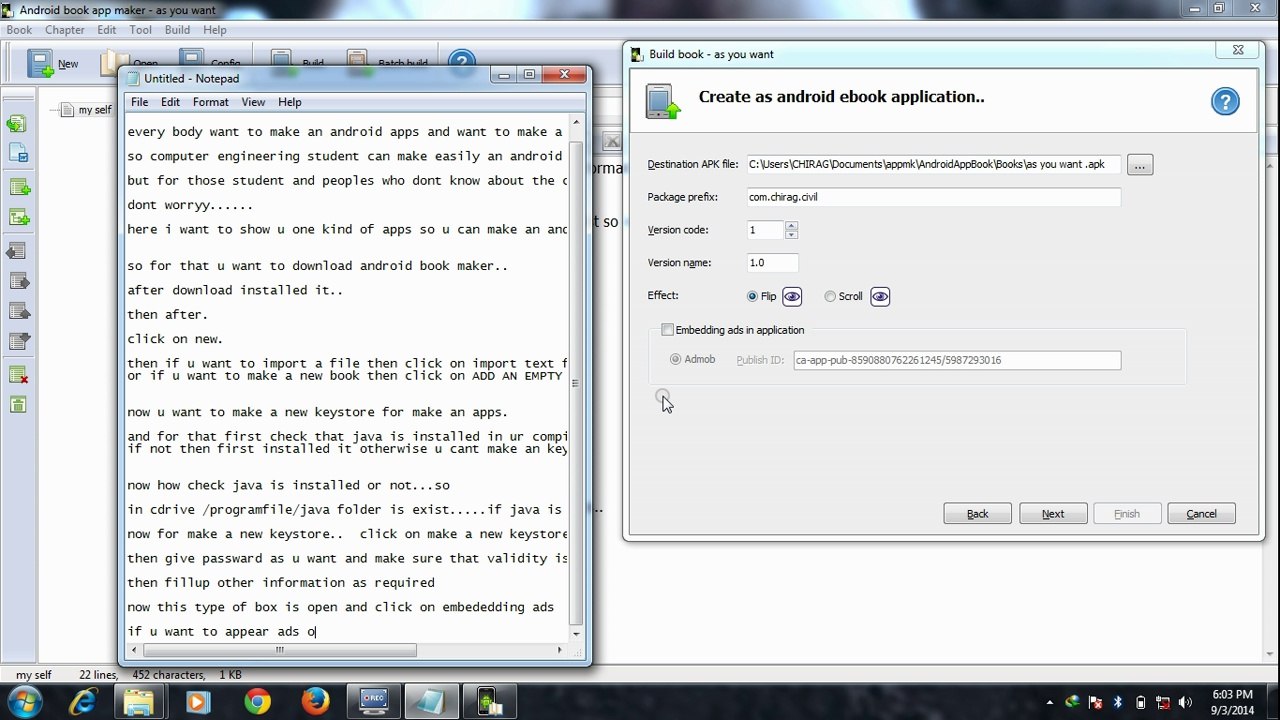Launch Google Chrome from taskbar
Image resolution: width=1280 pixels, height=720 pixels.
click(257, 702)
